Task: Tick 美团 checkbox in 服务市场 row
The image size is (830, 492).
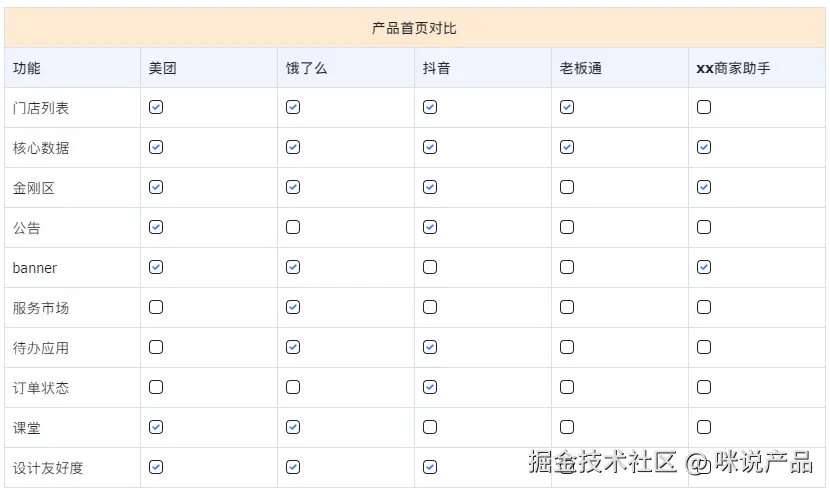Action: coord(156,307)
